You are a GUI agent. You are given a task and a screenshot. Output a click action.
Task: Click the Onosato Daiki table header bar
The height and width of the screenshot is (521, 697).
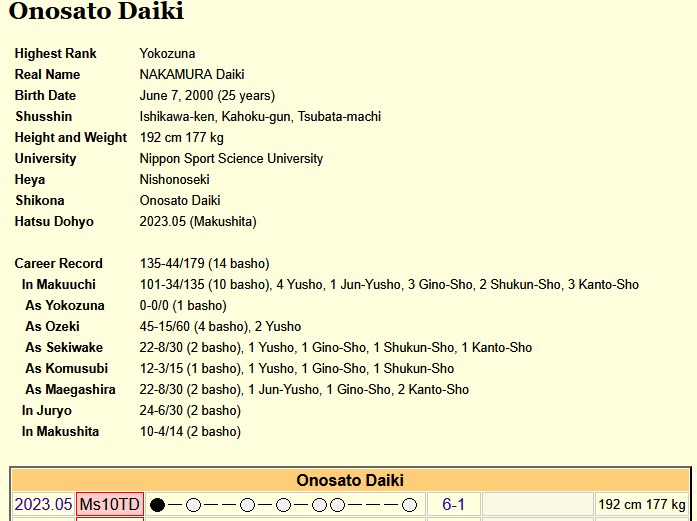350,480
